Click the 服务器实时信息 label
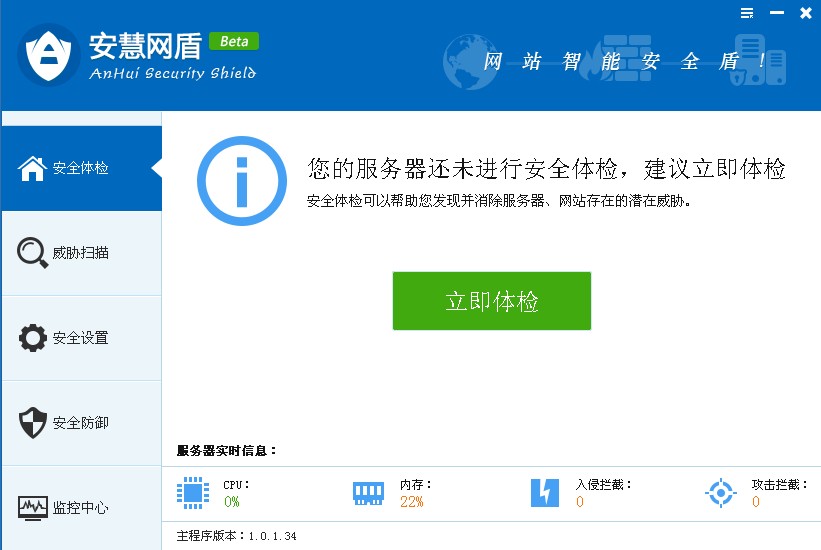821x550 pixels. click(x=226, y=450)
